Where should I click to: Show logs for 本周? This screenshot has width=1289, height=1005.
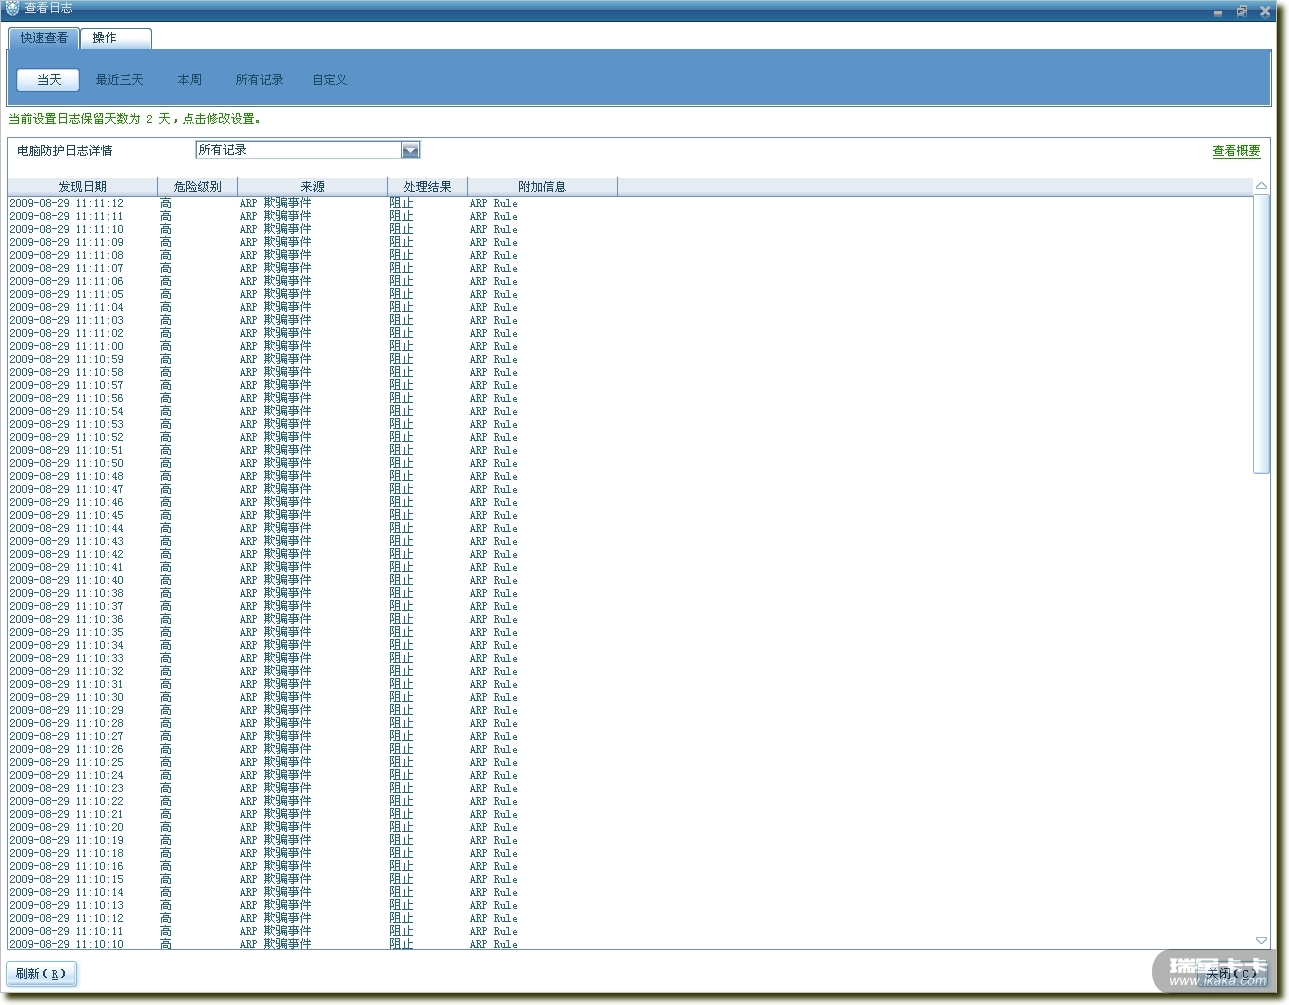189,80
